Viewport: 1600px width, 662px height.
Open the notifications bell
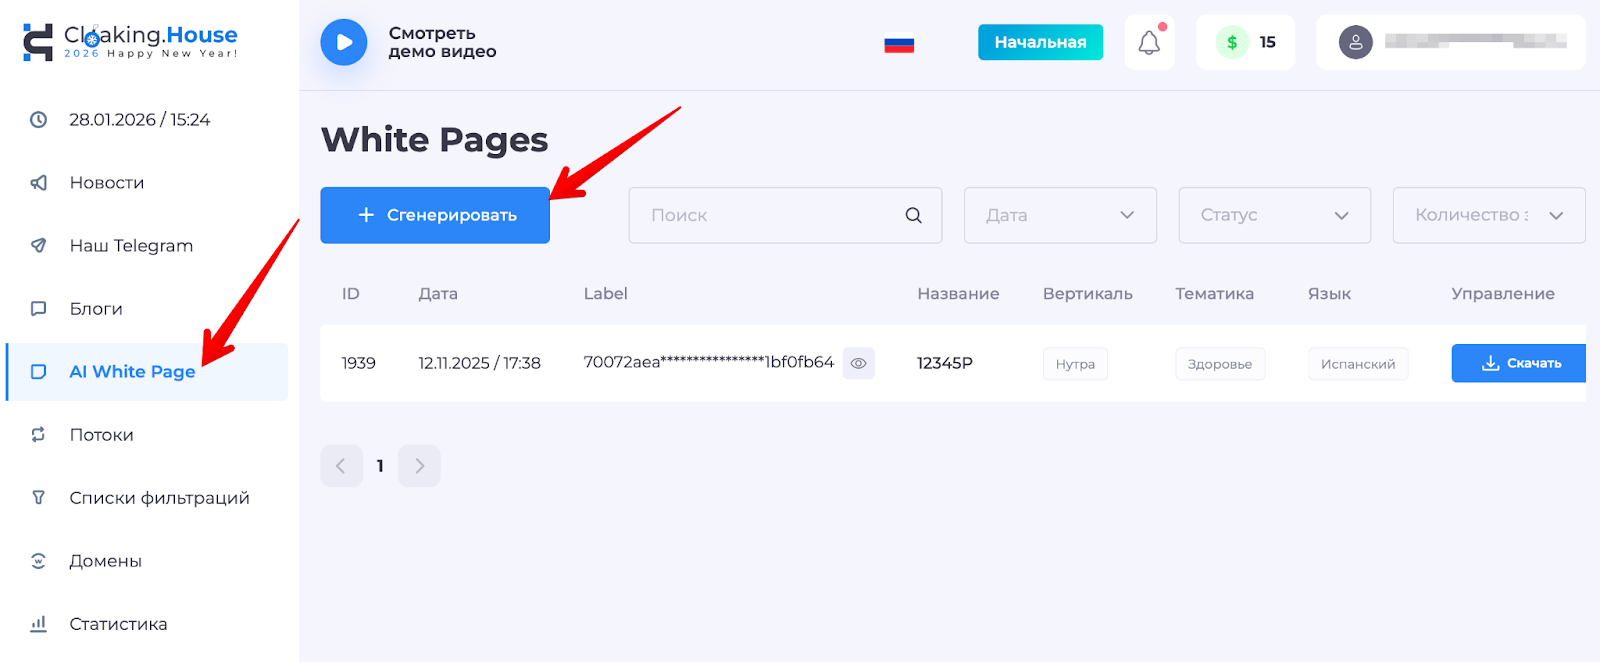(1149, 42)
